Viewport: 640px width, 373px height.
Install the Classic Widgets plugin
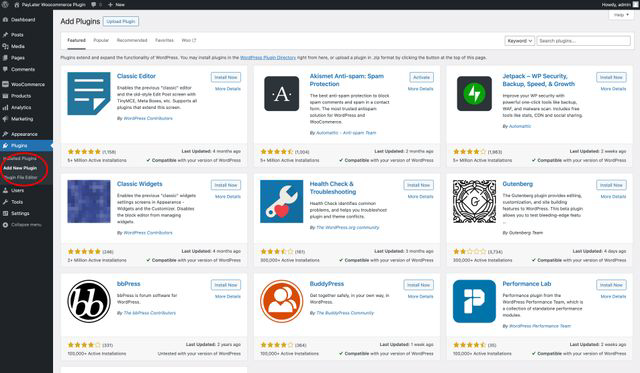226,185
